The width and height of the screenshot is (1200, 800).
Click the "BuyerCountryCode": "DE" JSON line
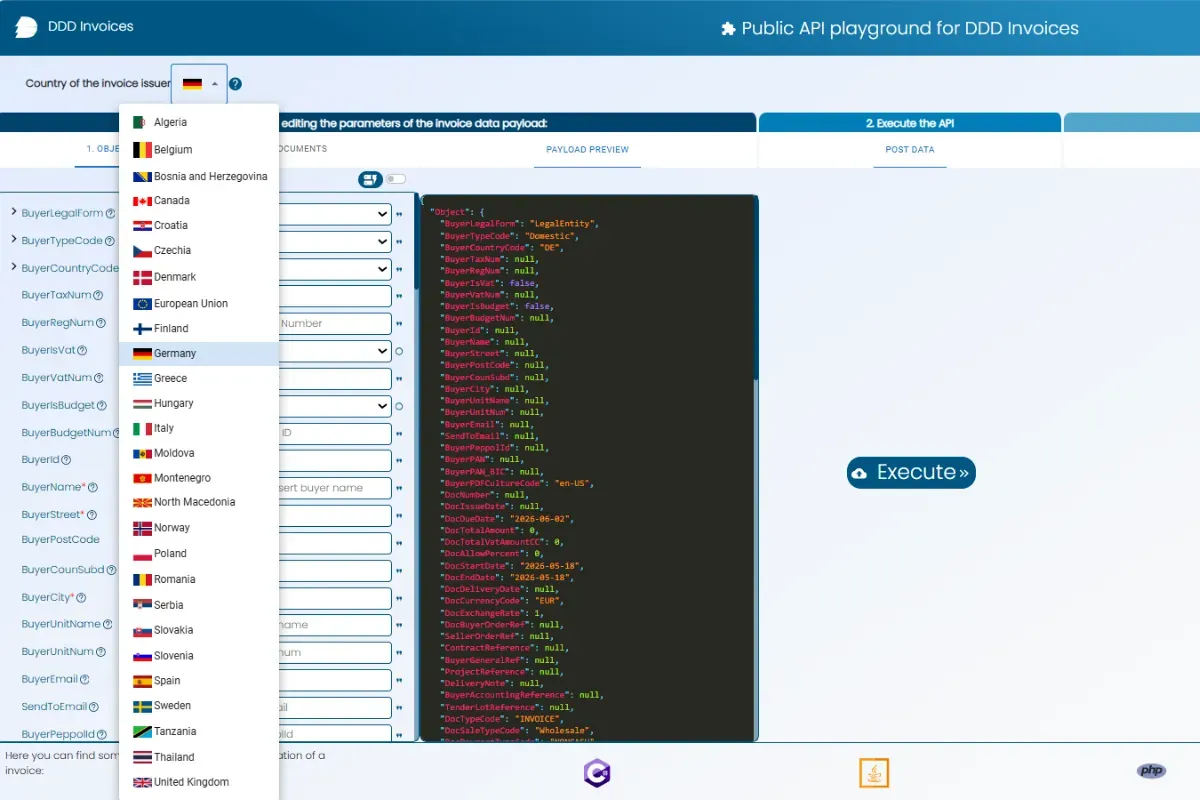point(503,247)
